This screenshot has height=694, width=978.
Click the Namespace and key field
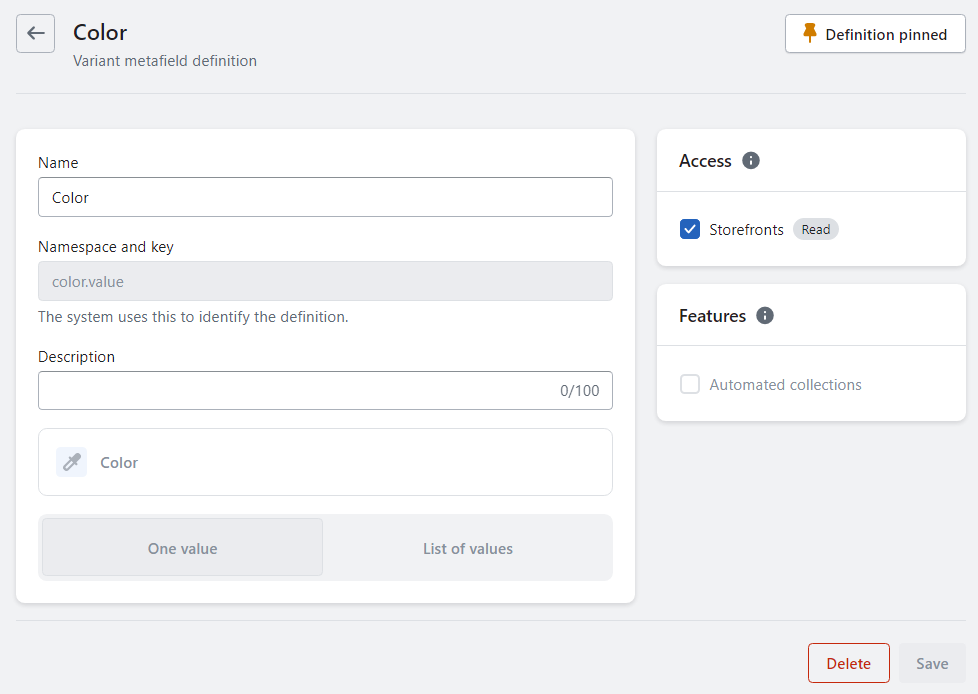coord(325,281)
